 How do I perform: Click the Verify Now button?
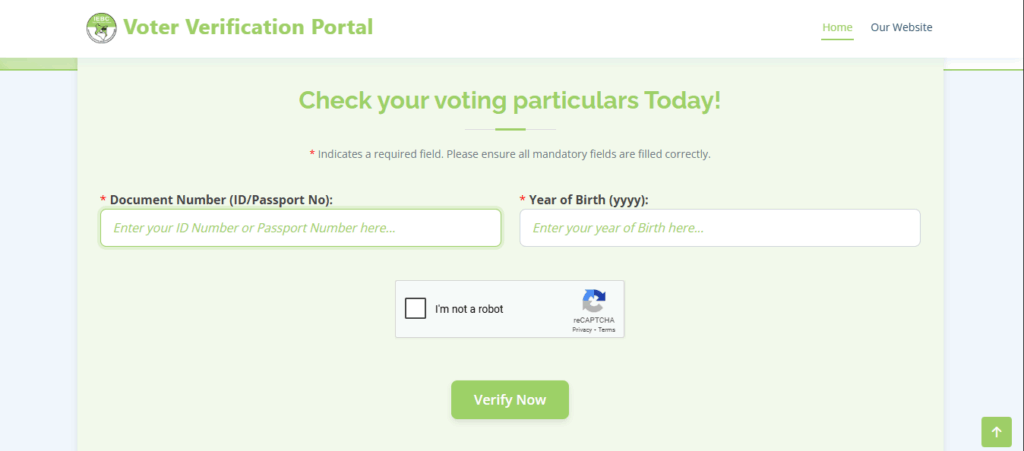point(510,399)
